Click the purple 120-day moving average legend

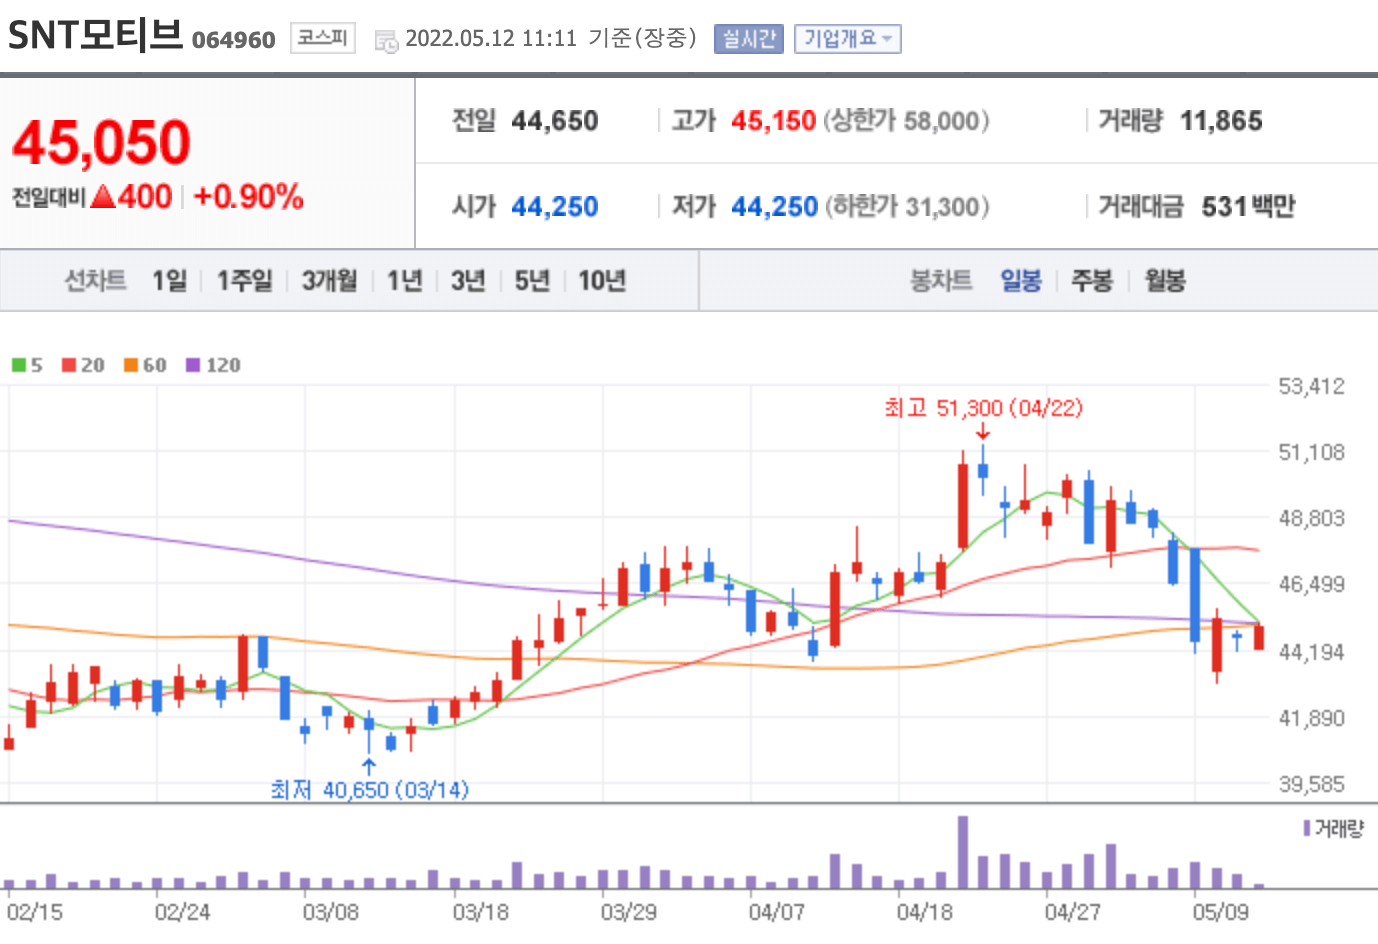tap(213, 365)
